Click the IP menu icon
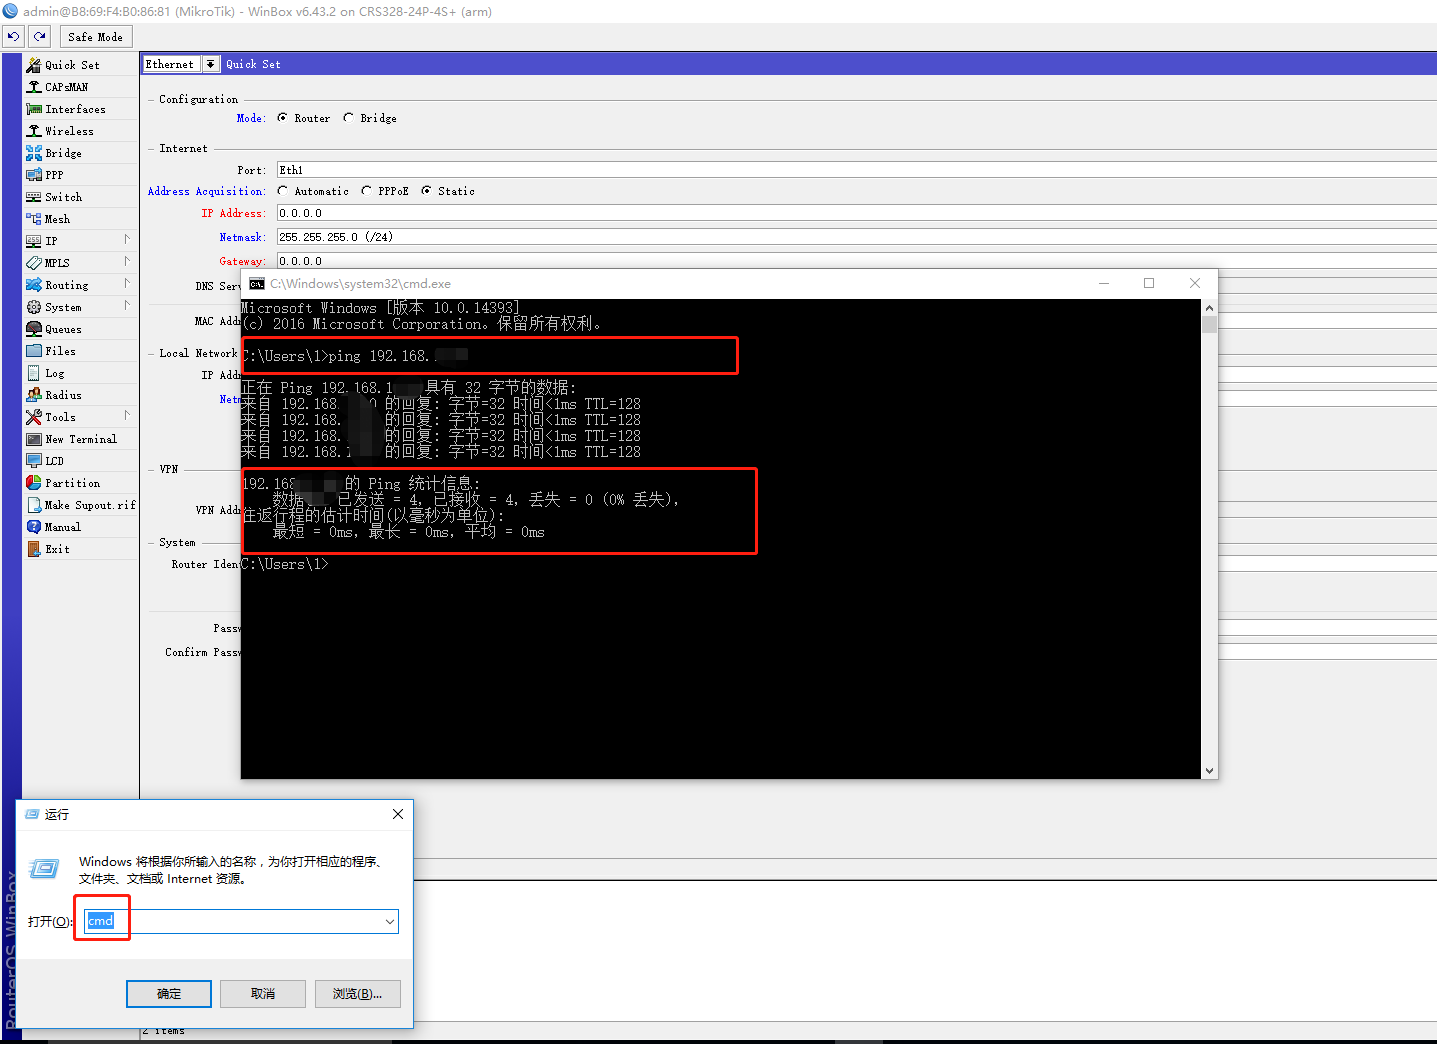1437x1044 pixels. (34, 241)
